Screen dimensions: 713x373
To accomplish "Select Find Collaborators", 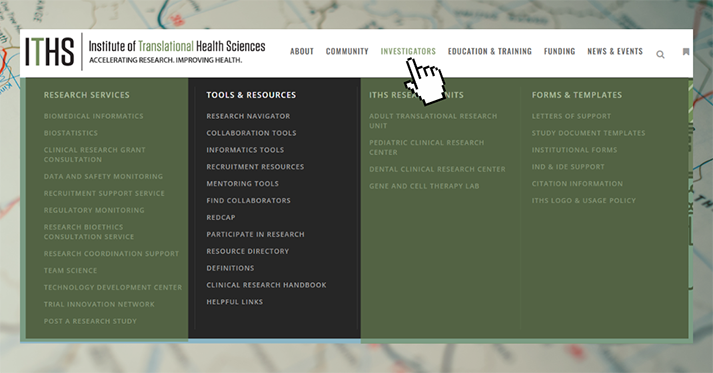I will [x=248, y=200].
